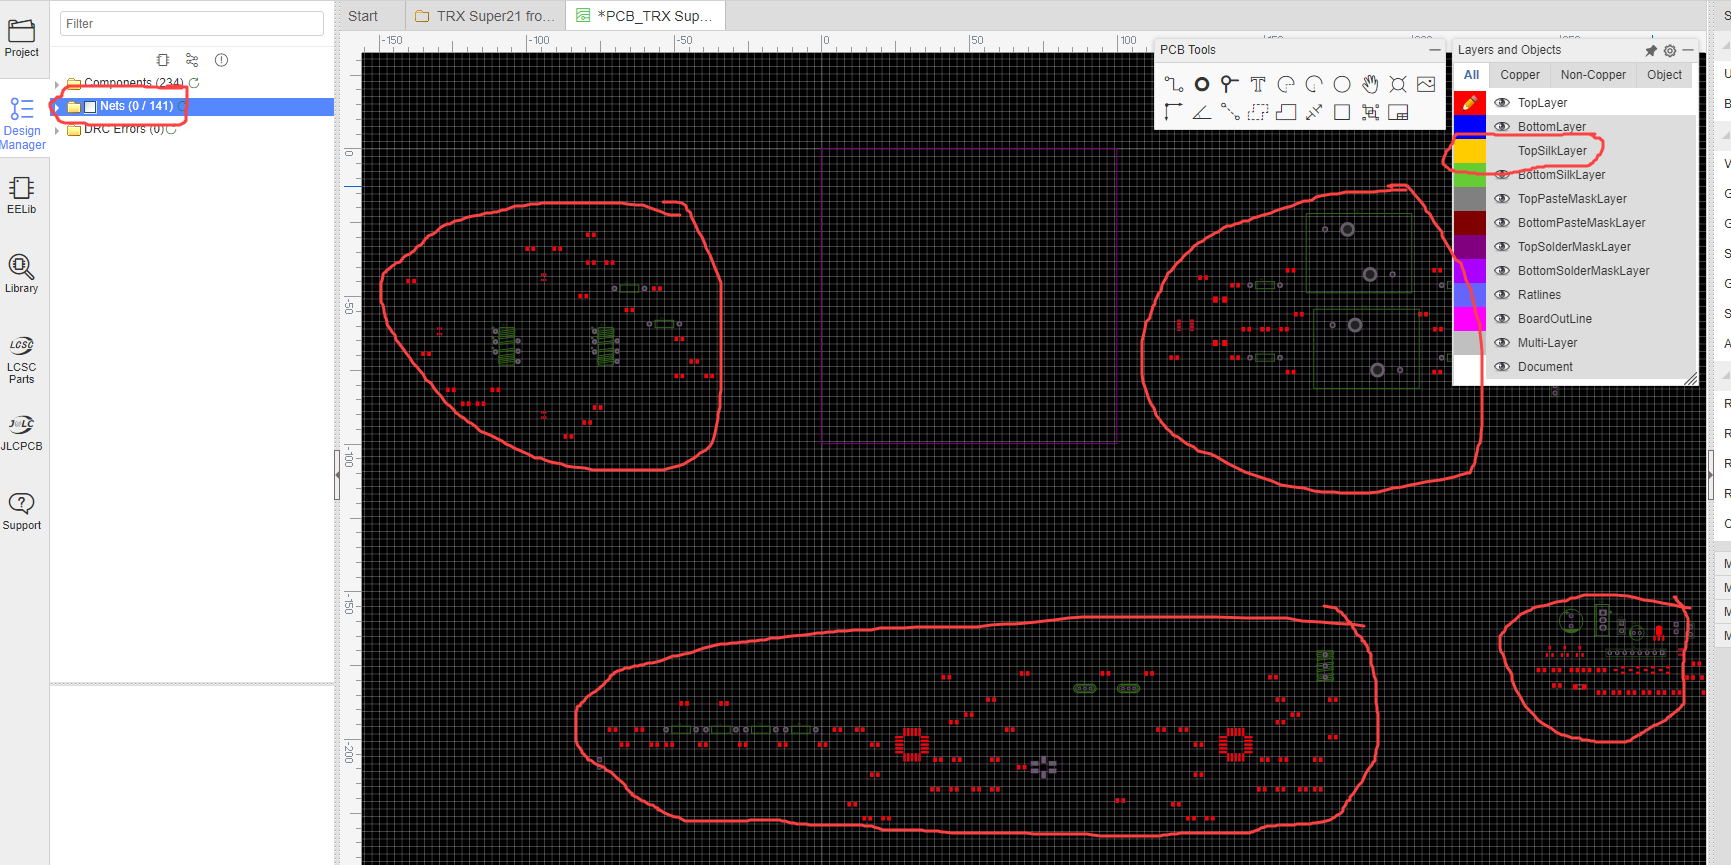Expand the Components folder tree
Viewport: 1731px width, 865px height.
pyautogui.click(x=57, y=84)
